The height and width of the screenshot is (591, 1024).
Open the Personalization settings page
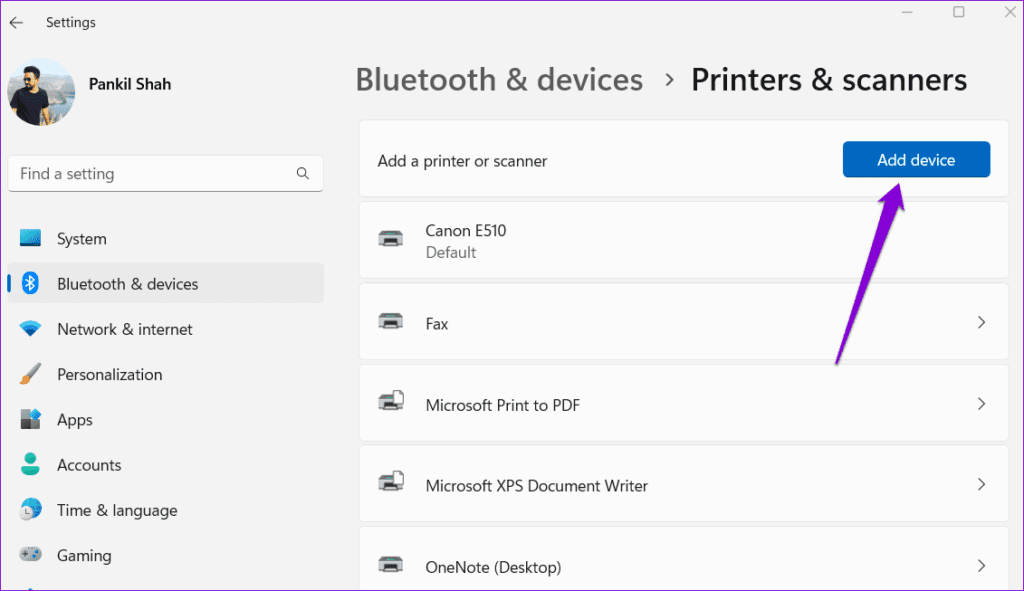click(x=109, y=375)
